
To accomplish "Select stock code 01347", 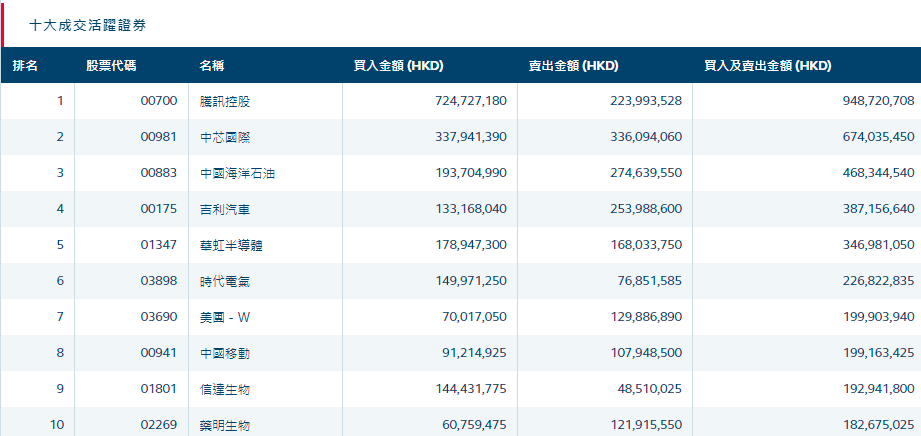I will tap(159, 244).
